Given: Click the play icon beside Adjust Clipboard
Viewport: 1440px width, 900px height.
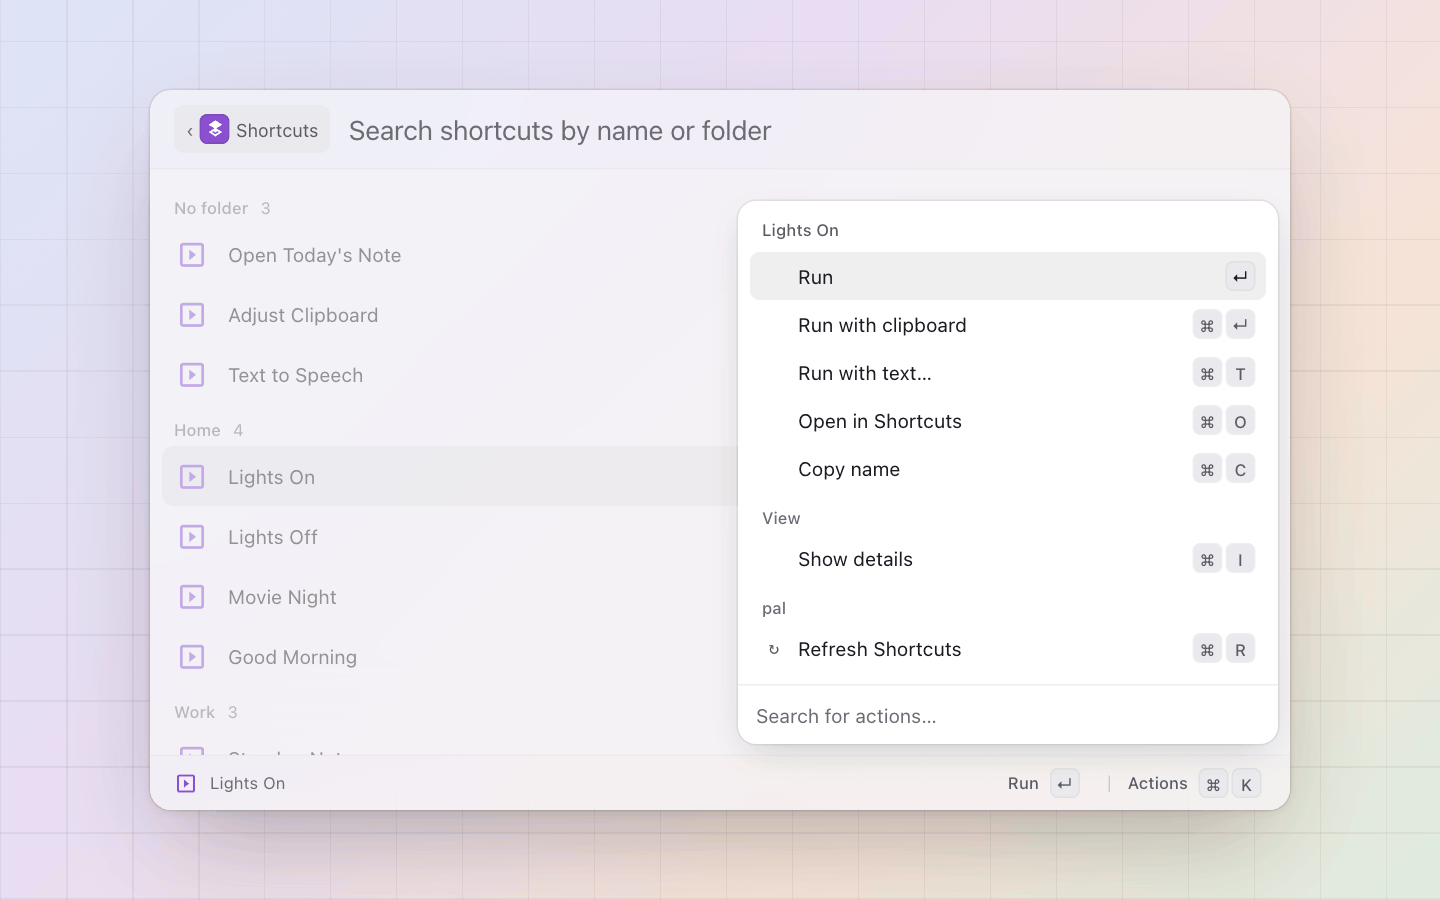Looking at the screenshot, I should (x=192, y=315).
